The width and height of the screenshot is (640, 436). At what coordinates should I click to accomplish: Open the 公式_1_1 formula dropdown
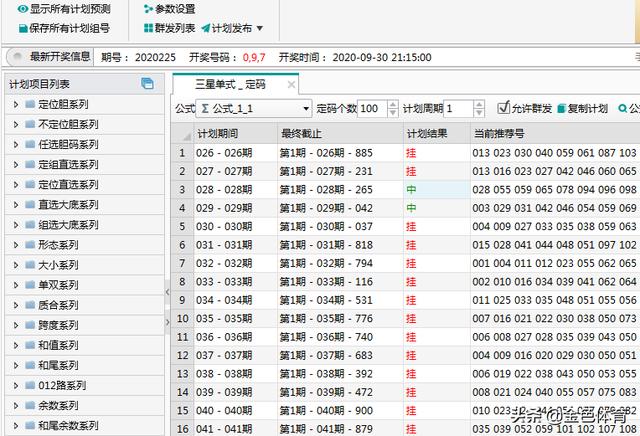[305, 108]
